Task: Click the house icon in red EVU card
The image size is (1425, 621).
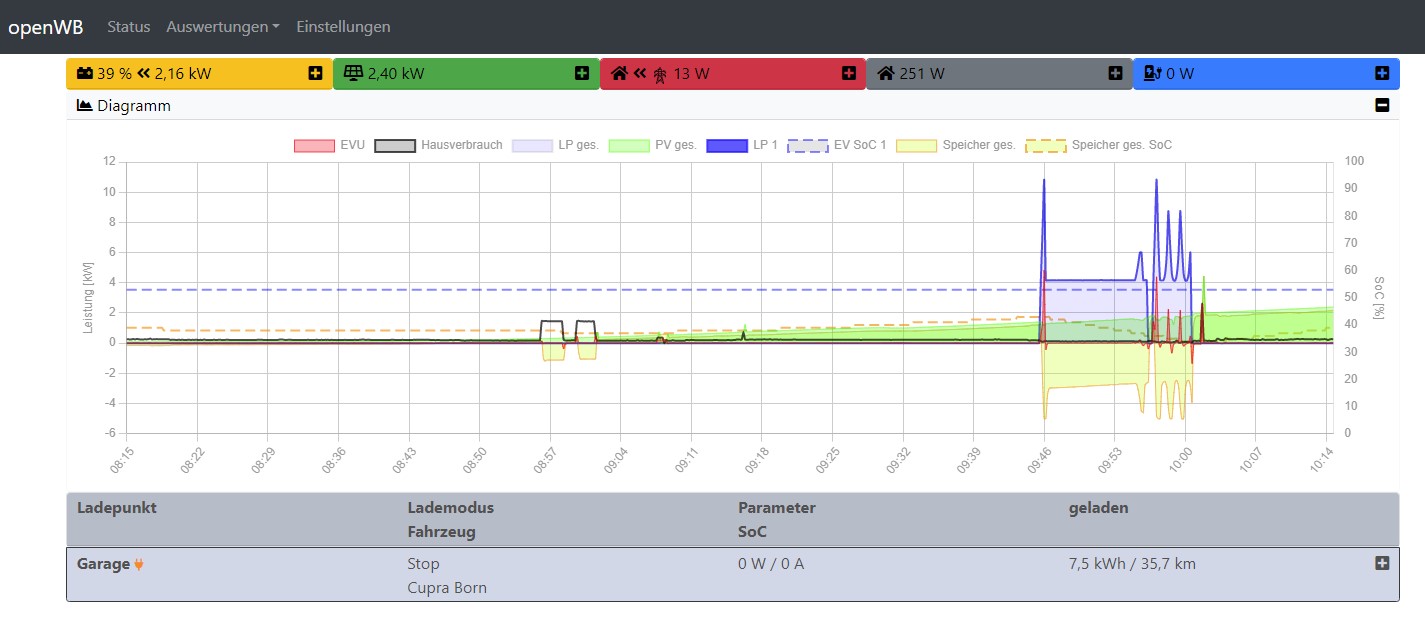Action: (619, 73)
